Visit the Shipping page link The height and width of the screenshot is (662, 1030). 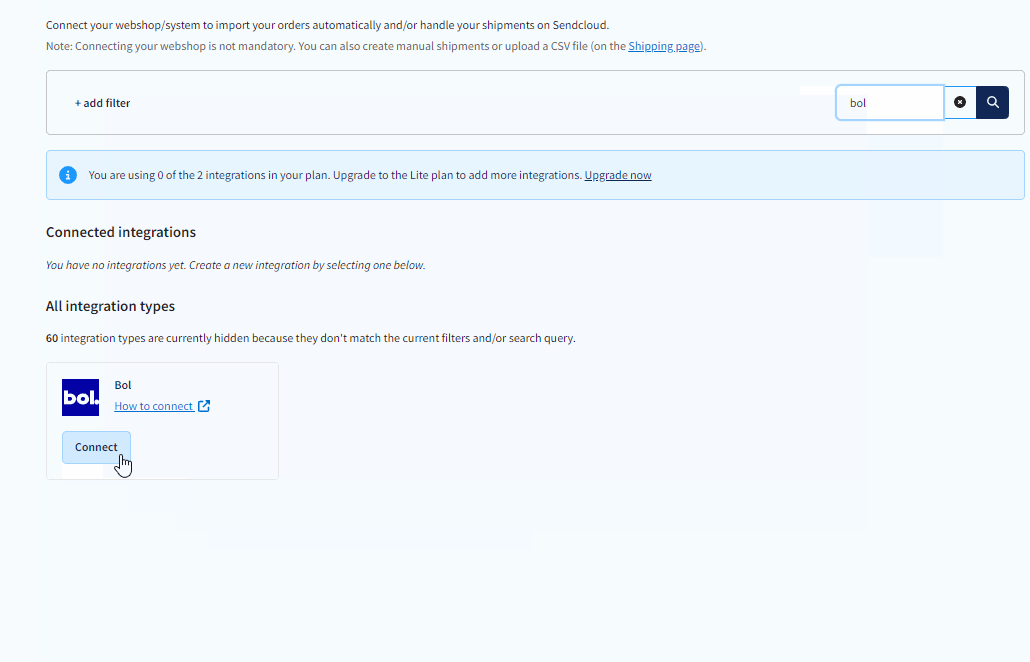coord(663,45)
